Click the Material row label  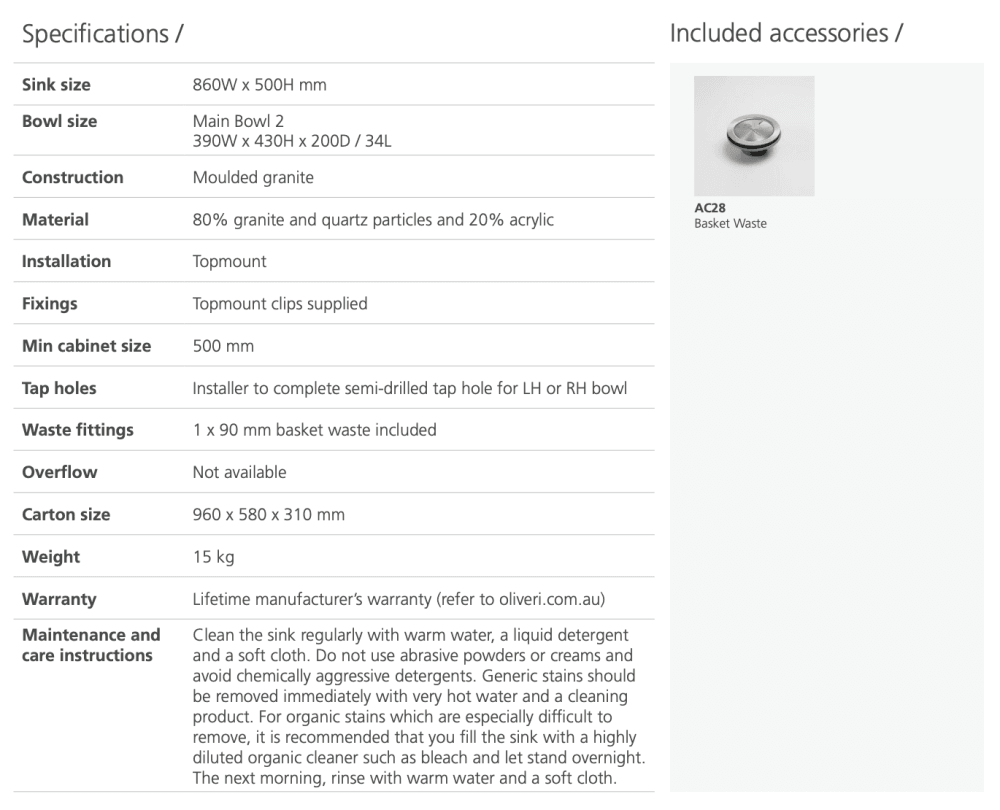click(x=55, y=219)
